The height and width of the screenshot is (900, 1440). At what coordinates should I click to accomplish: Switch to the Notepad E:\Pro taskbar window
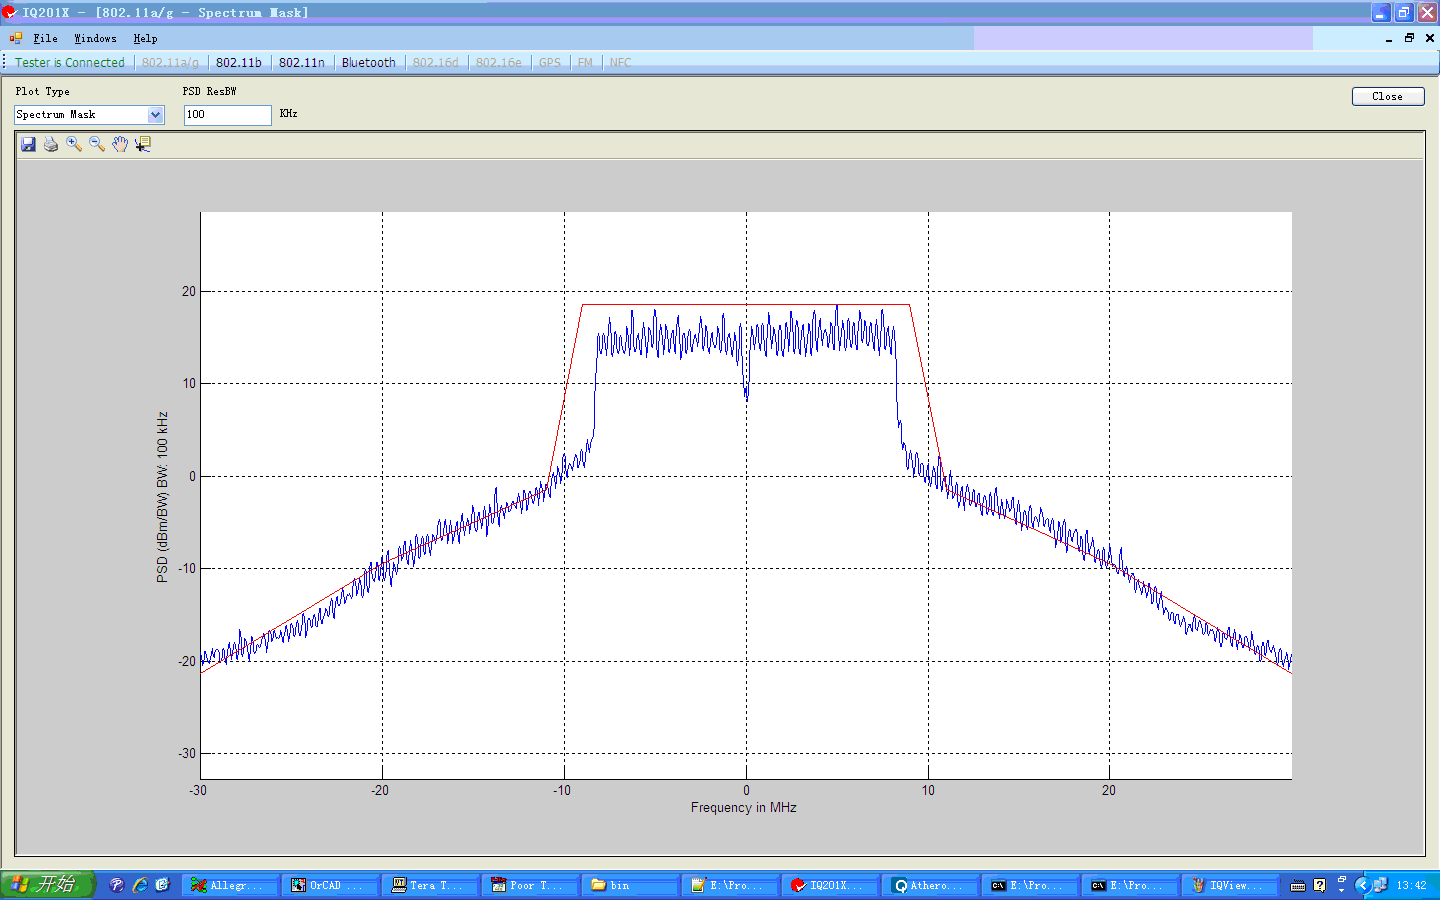pyautogui.click(x=730, y=885)
